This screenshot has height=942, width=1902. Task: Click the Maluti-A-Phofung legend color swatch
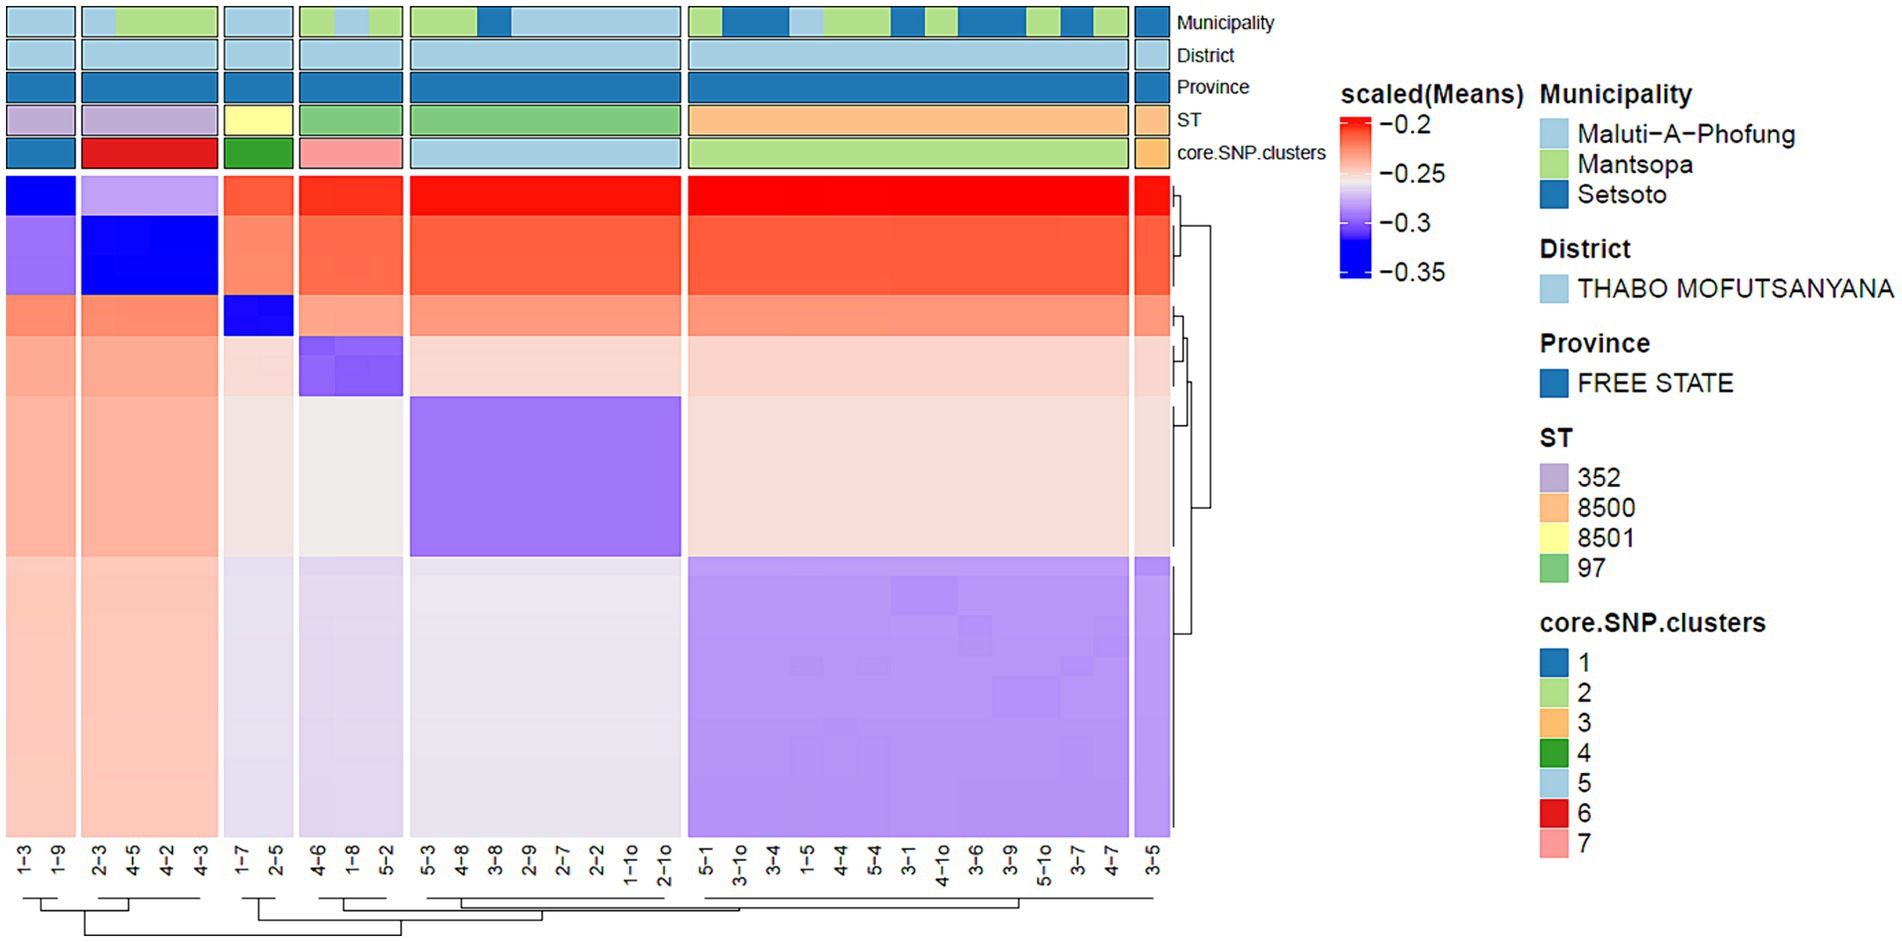point(1554,134)
